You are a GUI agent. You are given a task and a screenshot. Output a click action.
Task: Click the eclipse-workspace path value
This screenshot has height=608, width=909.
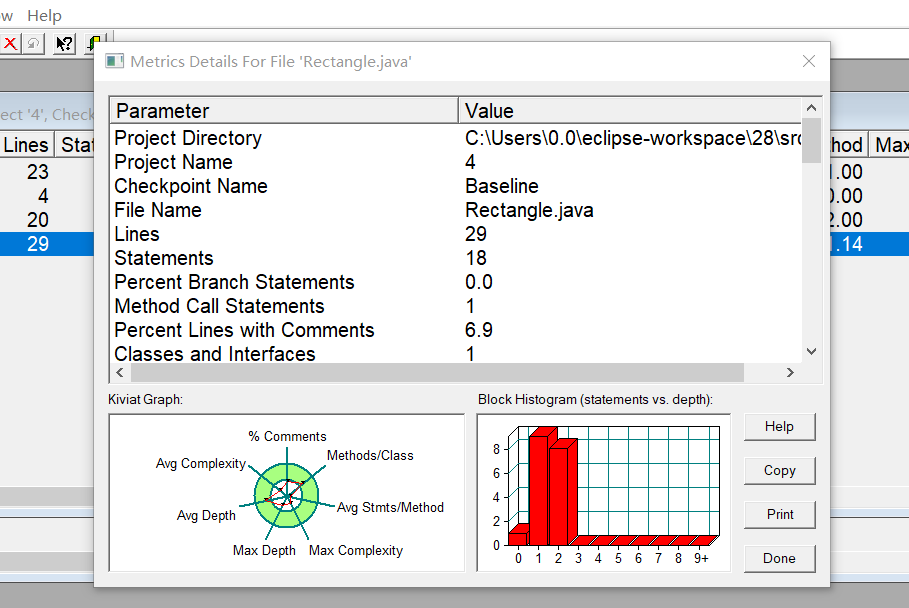(633, 138)
